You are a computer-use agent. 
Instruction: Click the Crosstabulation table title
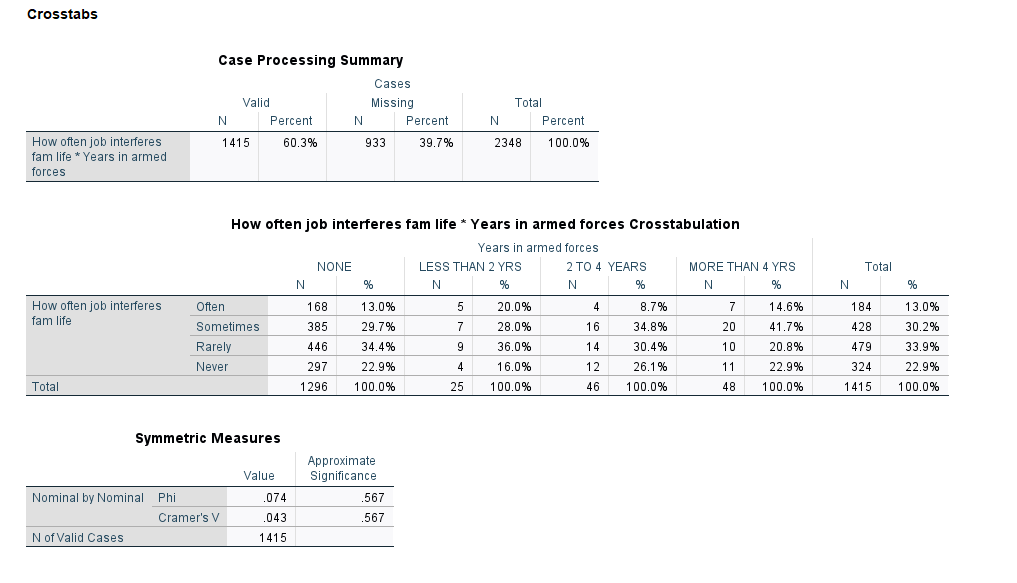[x=485, y=224]
